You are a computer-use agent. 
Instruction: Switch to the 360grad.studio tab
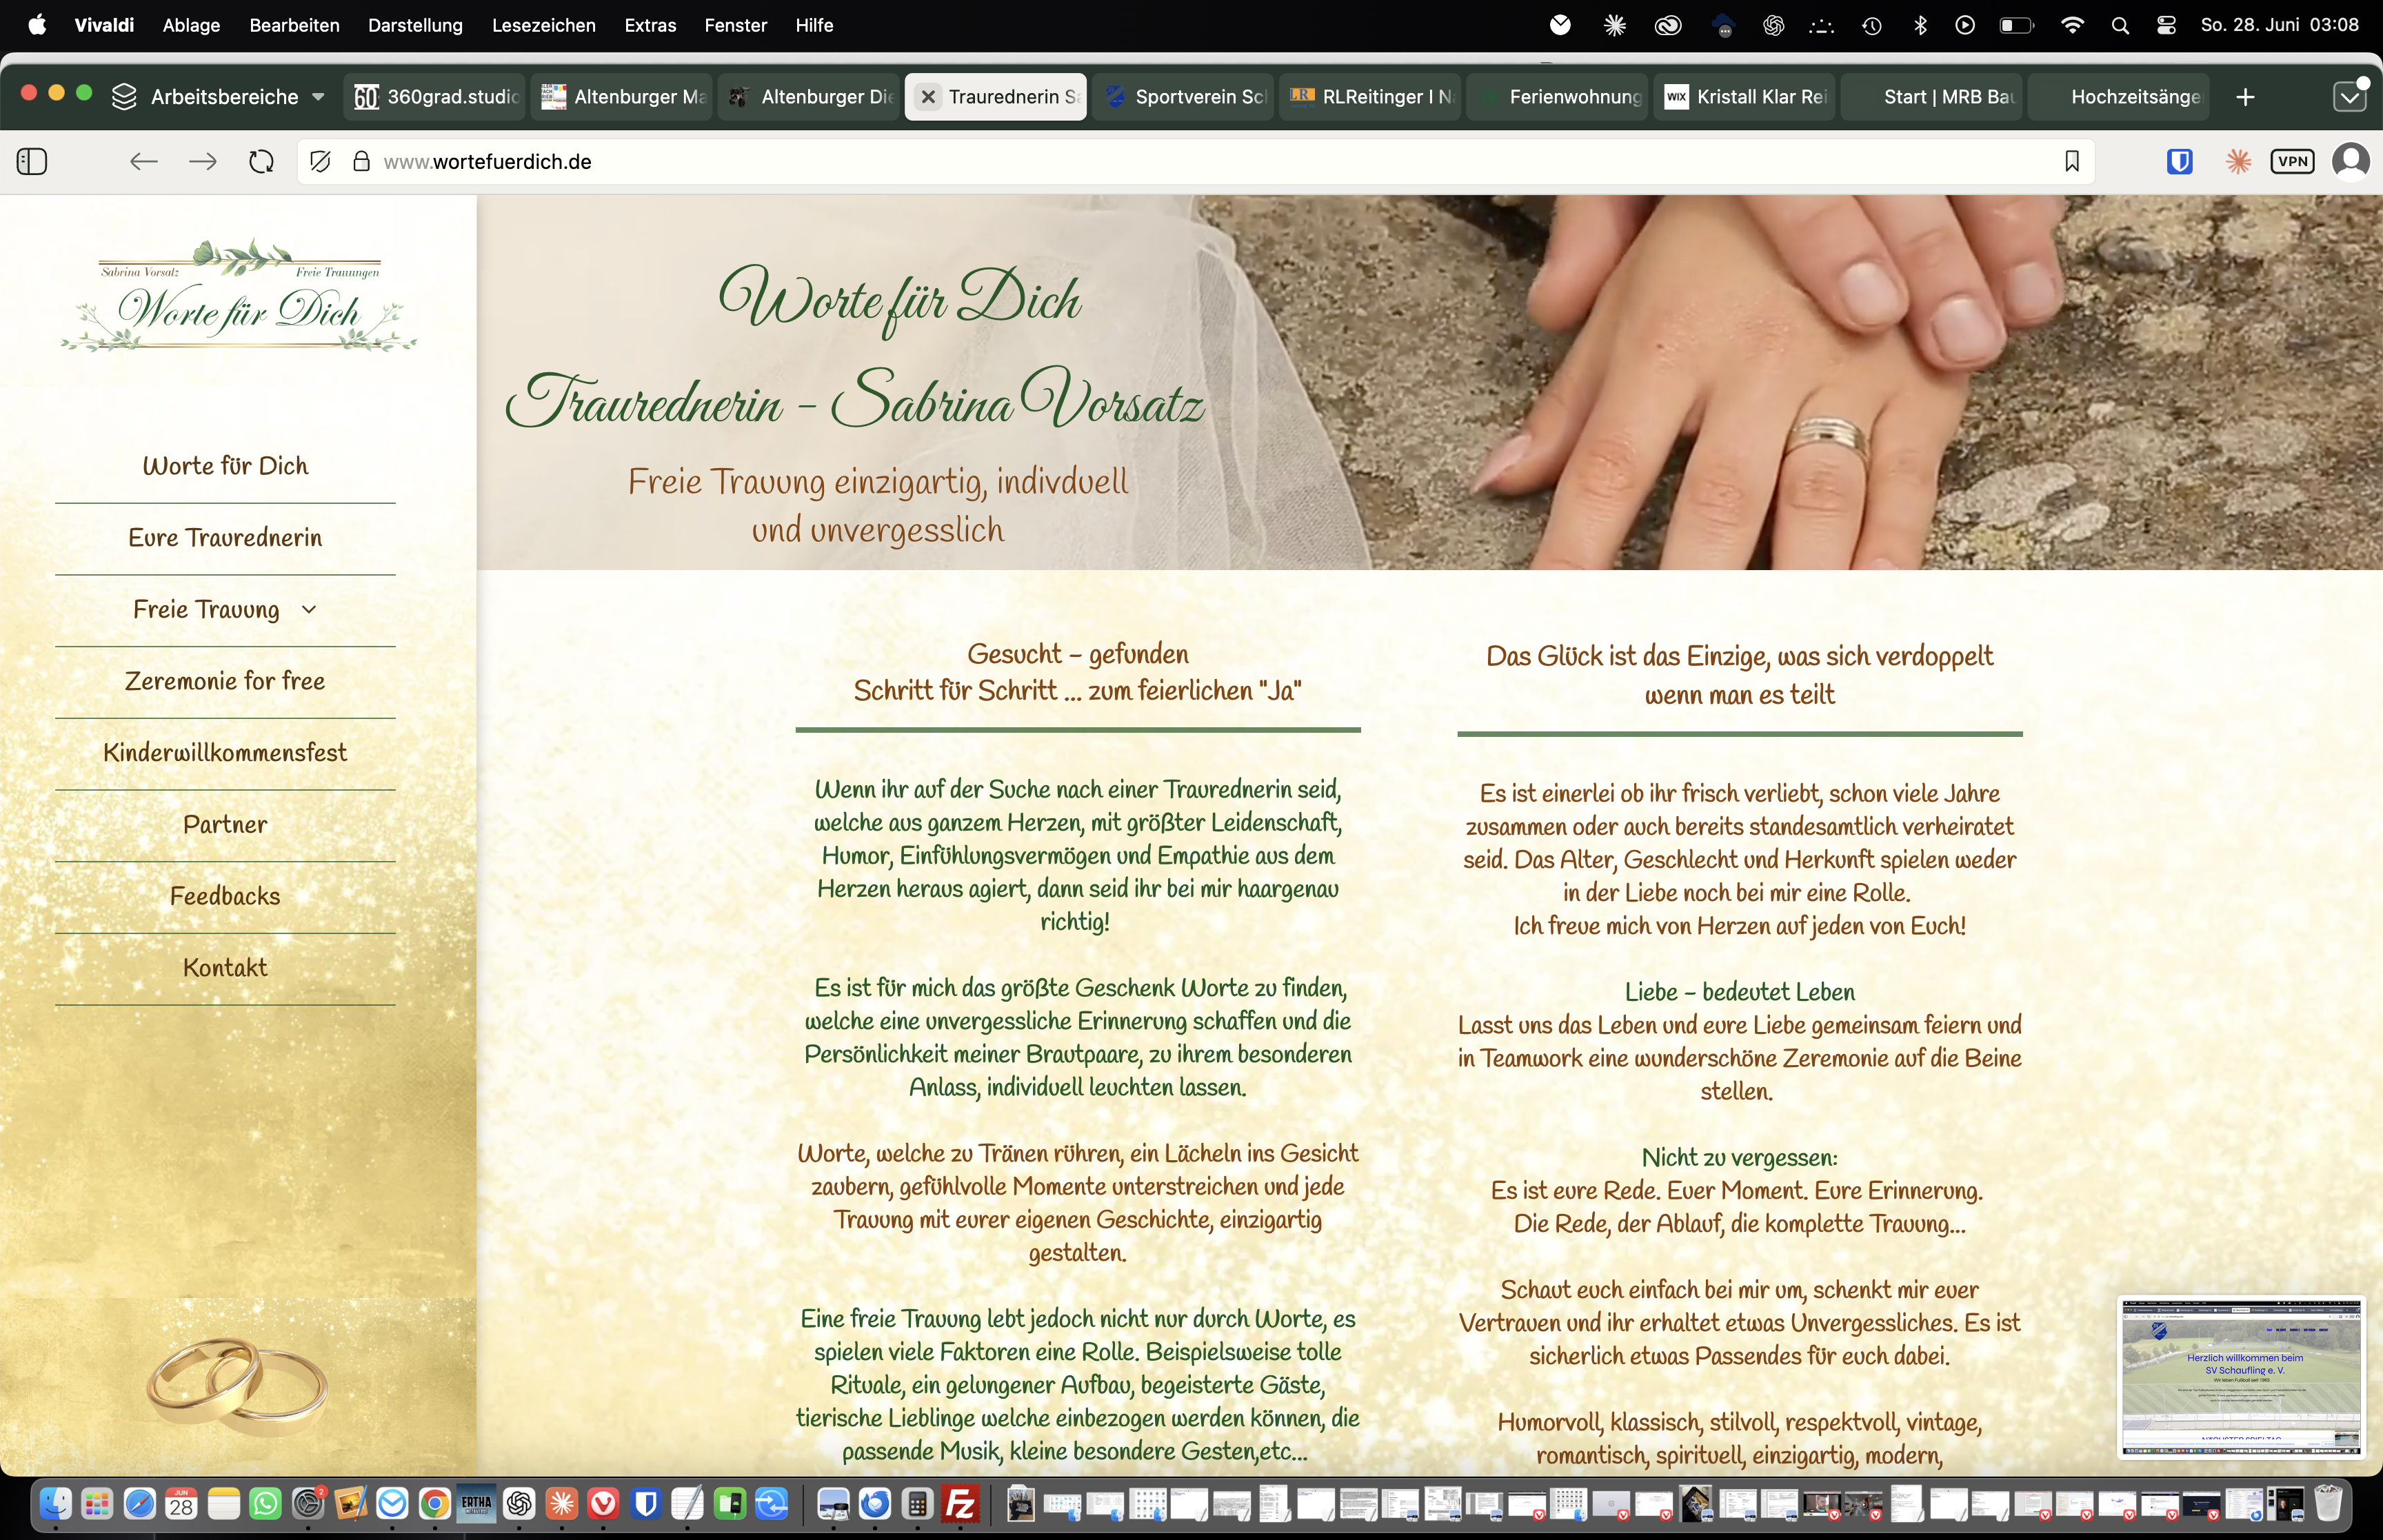(435, 97)
